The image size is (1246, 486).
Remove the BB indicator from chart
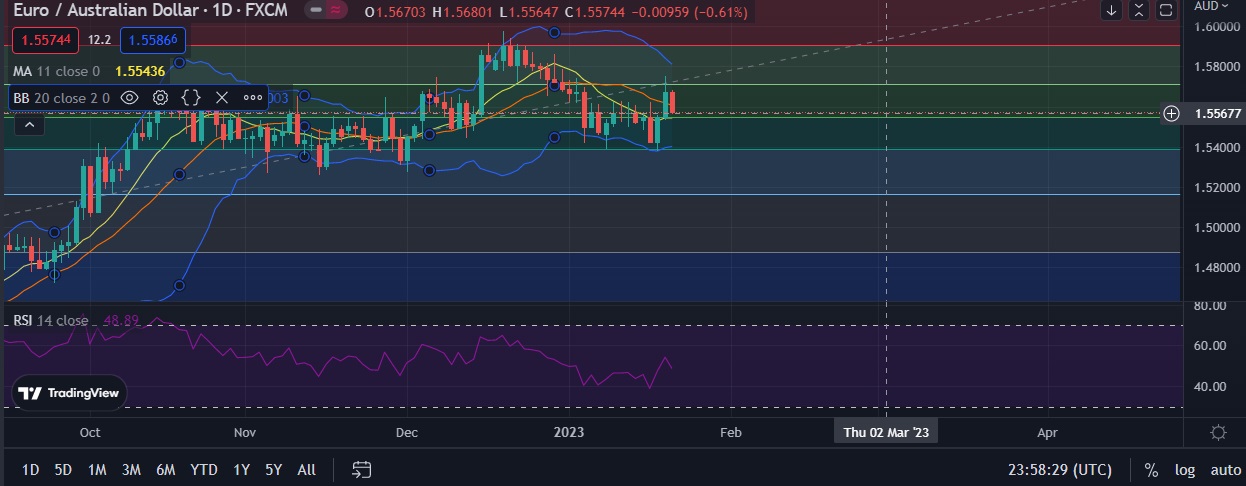click(x=222, y=98)
